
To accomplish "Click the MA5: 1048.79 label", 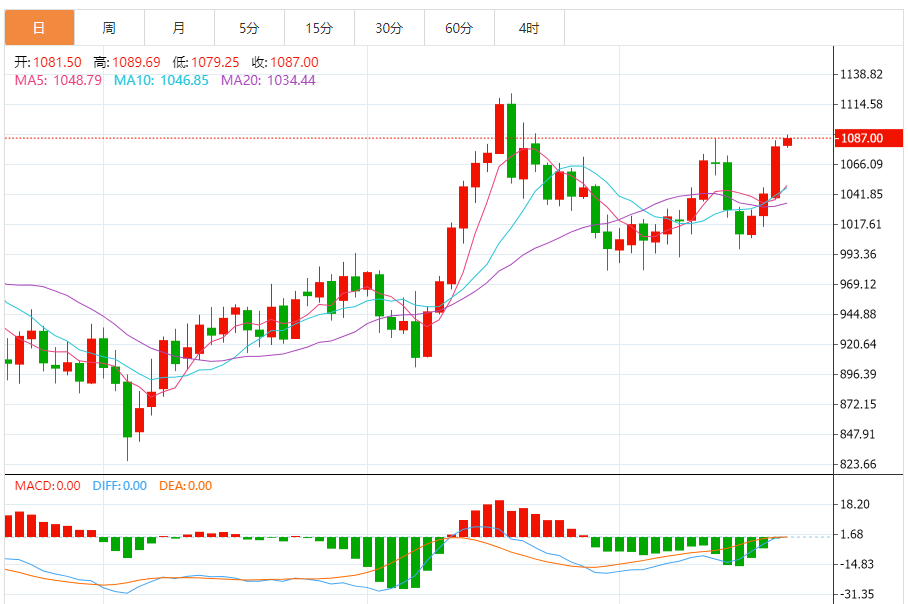I will (x=58, y=80).
